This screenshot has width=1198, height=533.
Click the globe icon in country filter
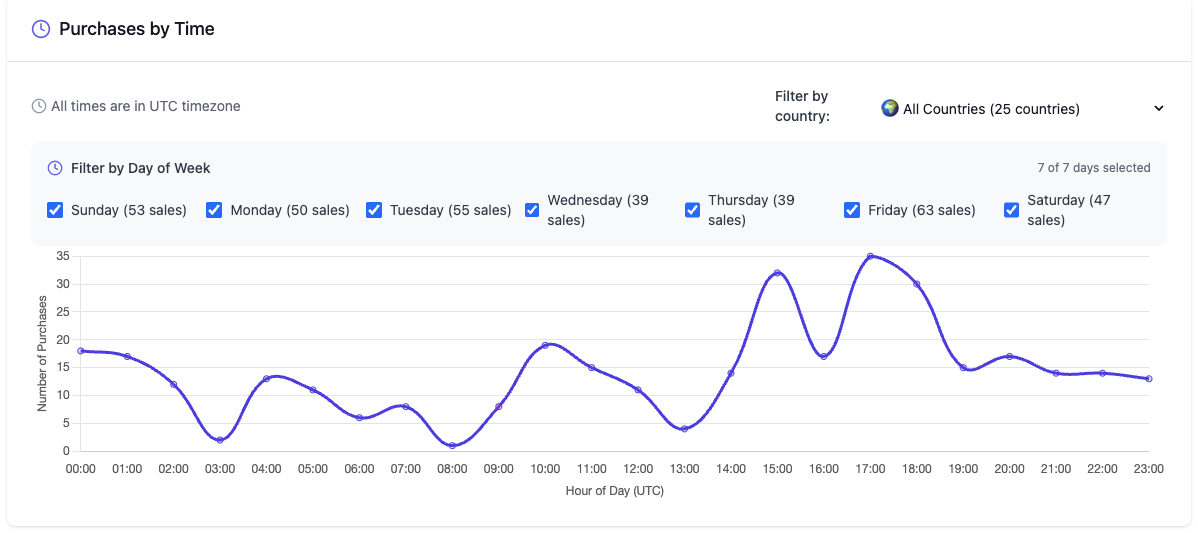(889, 108)
